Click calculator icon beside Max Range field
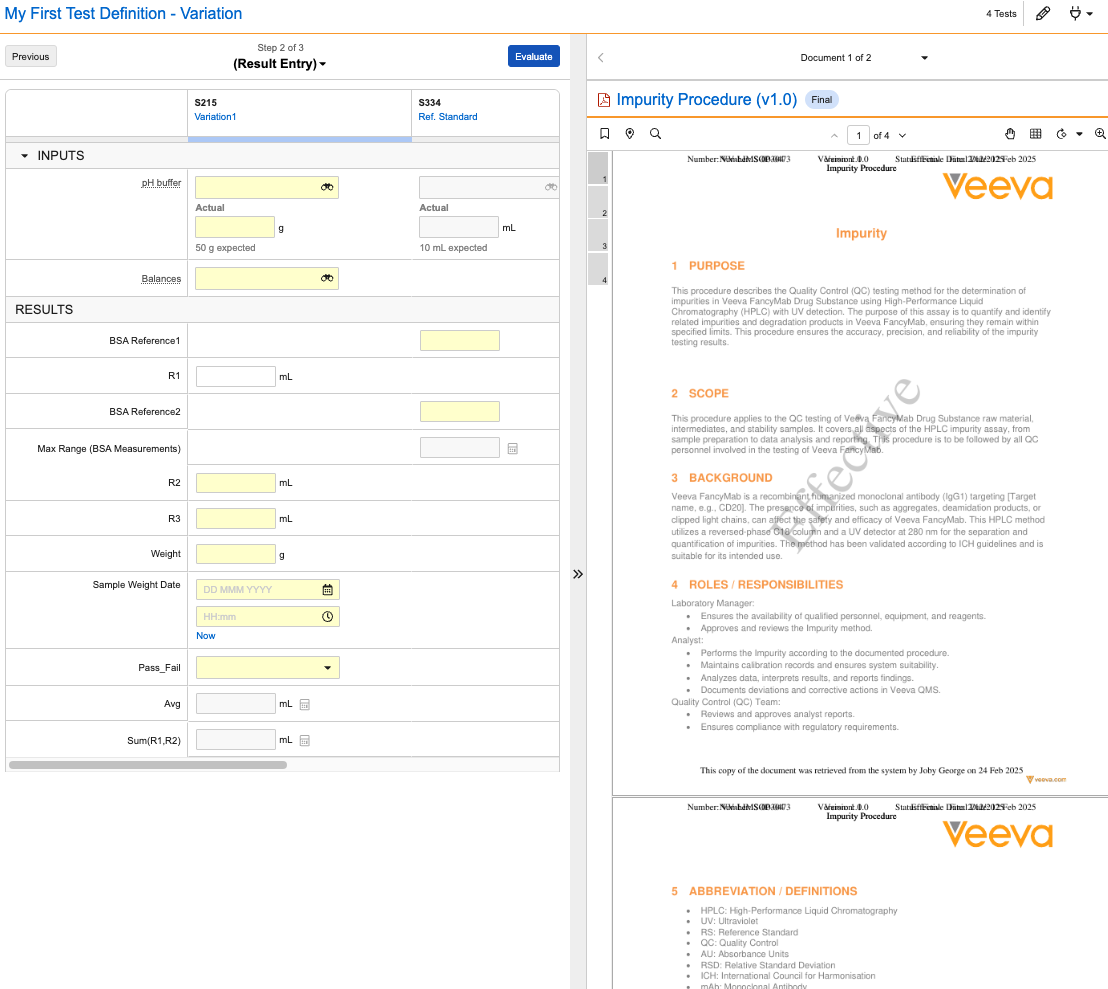This screenshot has width=1108, height=989. pos(513,449)
